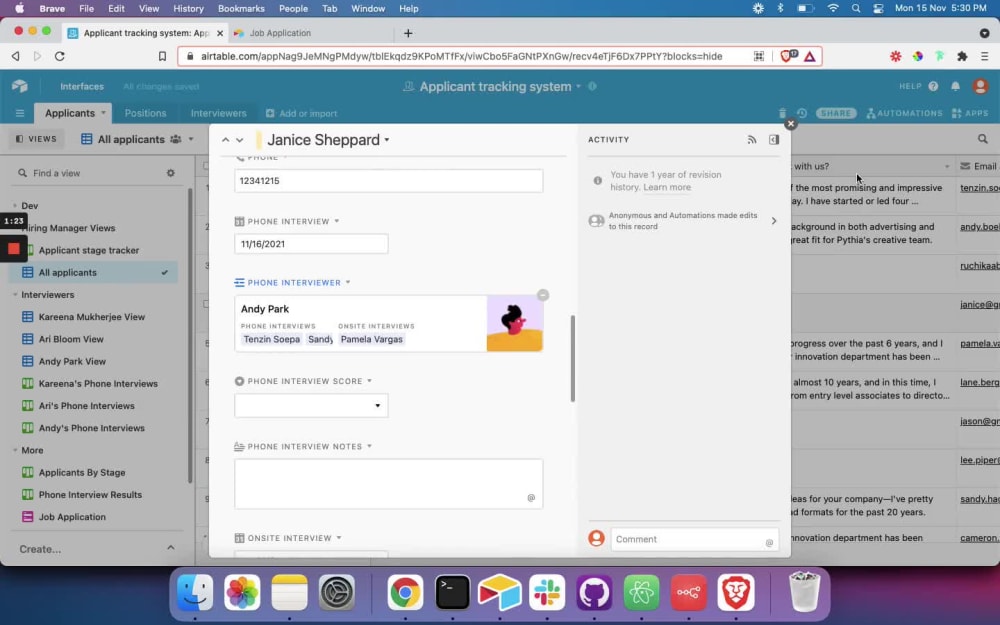
Task: Collapse the Interviewers section in the sidebar
Action: pyautogui.click(x=14, y=294)
